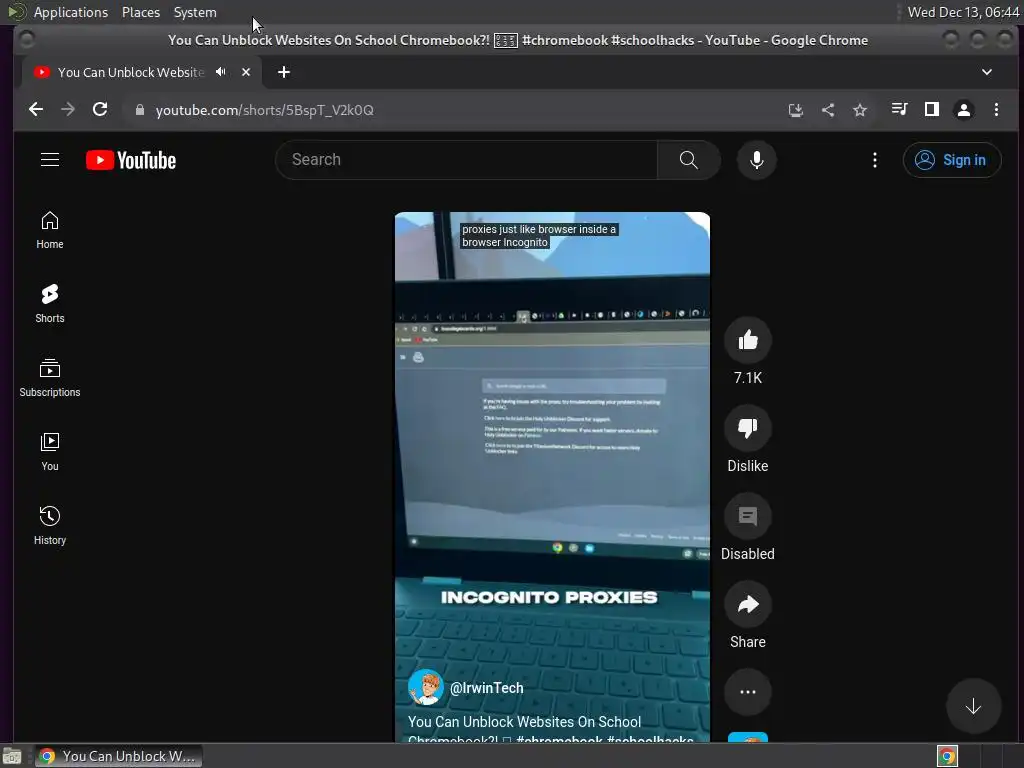Go to Home in the sidebar
Image resolution: width=1024 pixels, height=768 pixels.
(x=50, y=230)
